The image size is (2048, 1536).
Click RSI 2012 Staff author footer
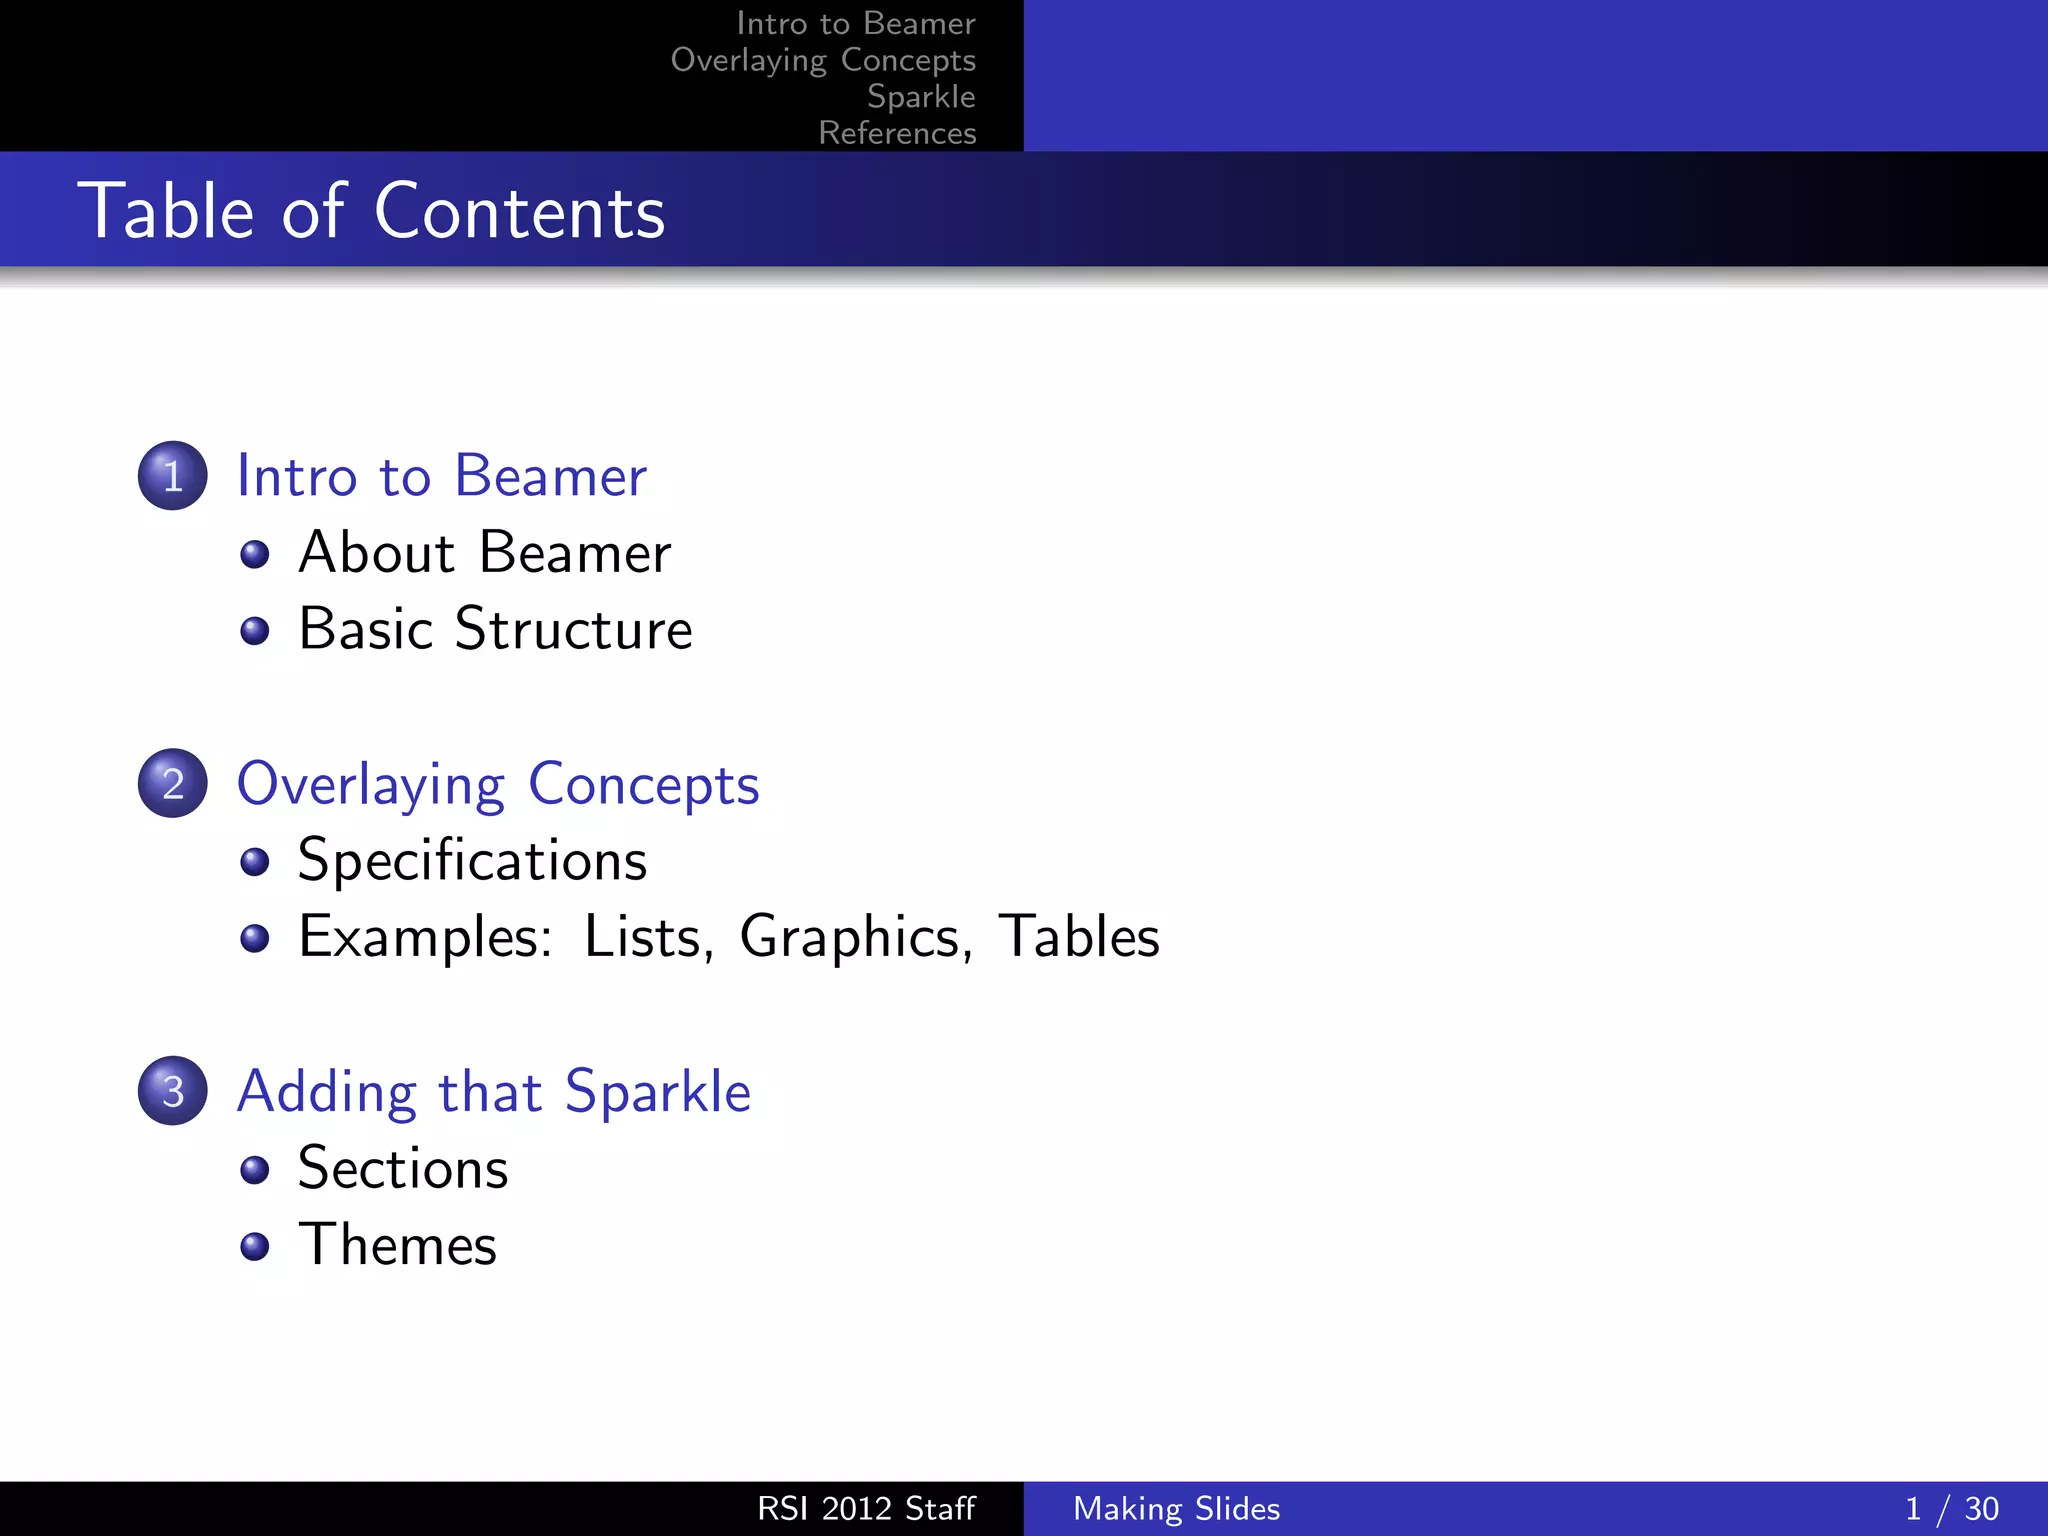tap(865, 1508)
